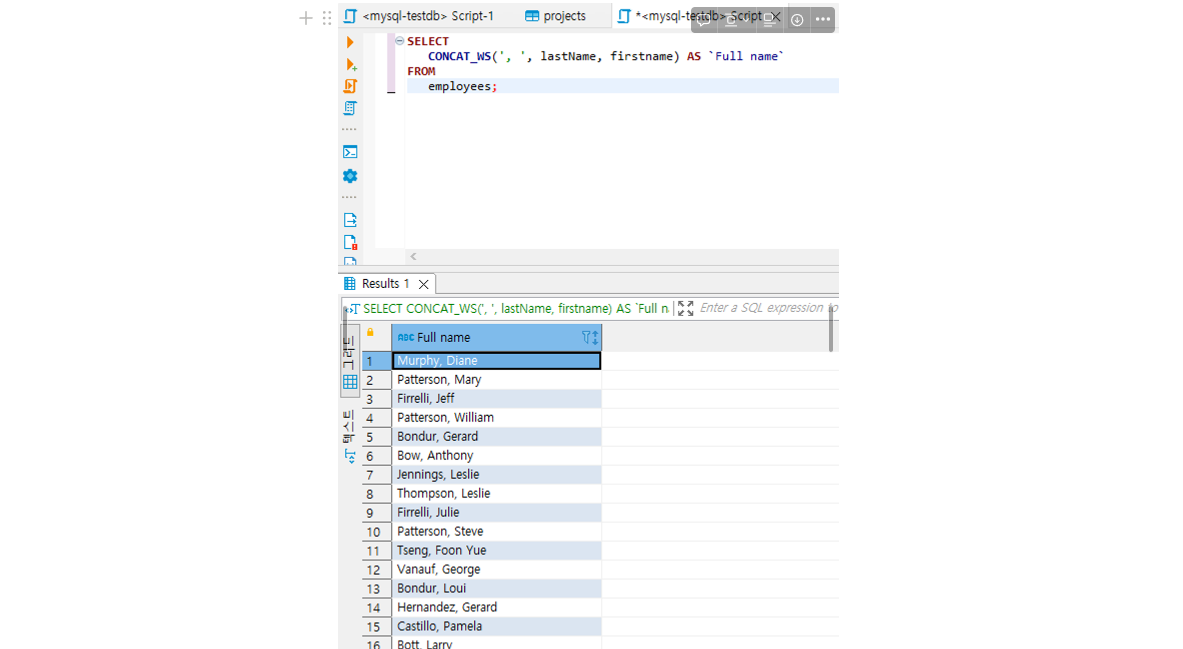Switch to <mysql-testdb> Script-1 tab
This screenshot has height=649, width=1183.
coord(419,16)
